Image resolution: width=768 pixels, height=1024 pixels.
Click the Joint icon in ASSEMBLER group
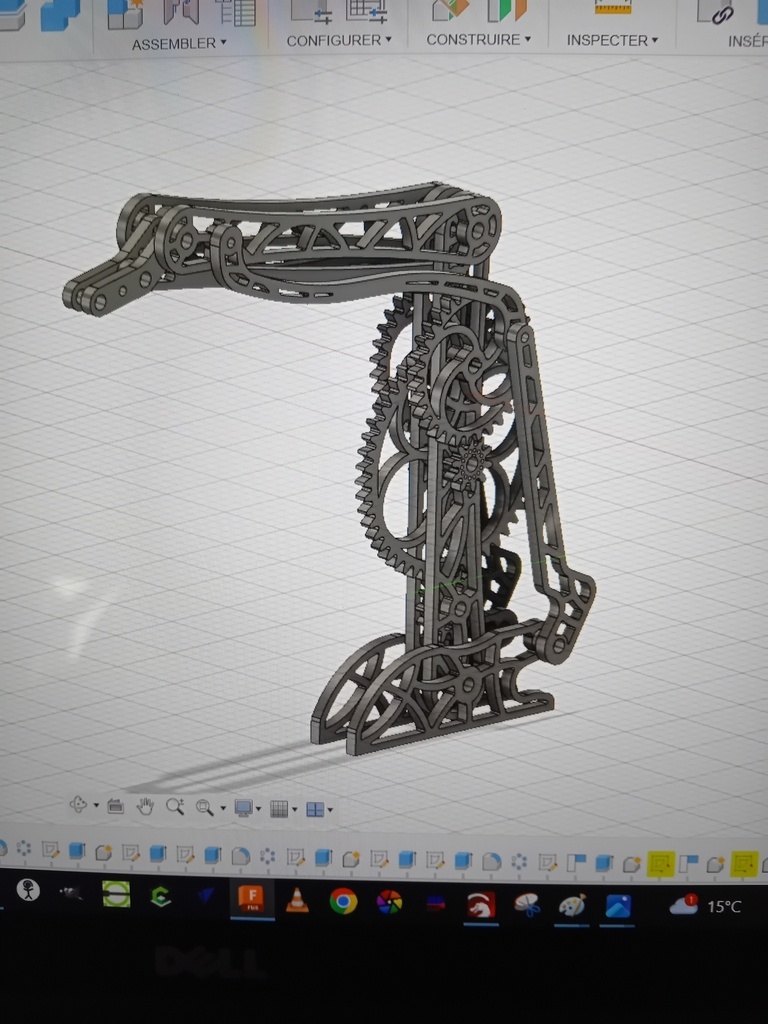point(181,12)
